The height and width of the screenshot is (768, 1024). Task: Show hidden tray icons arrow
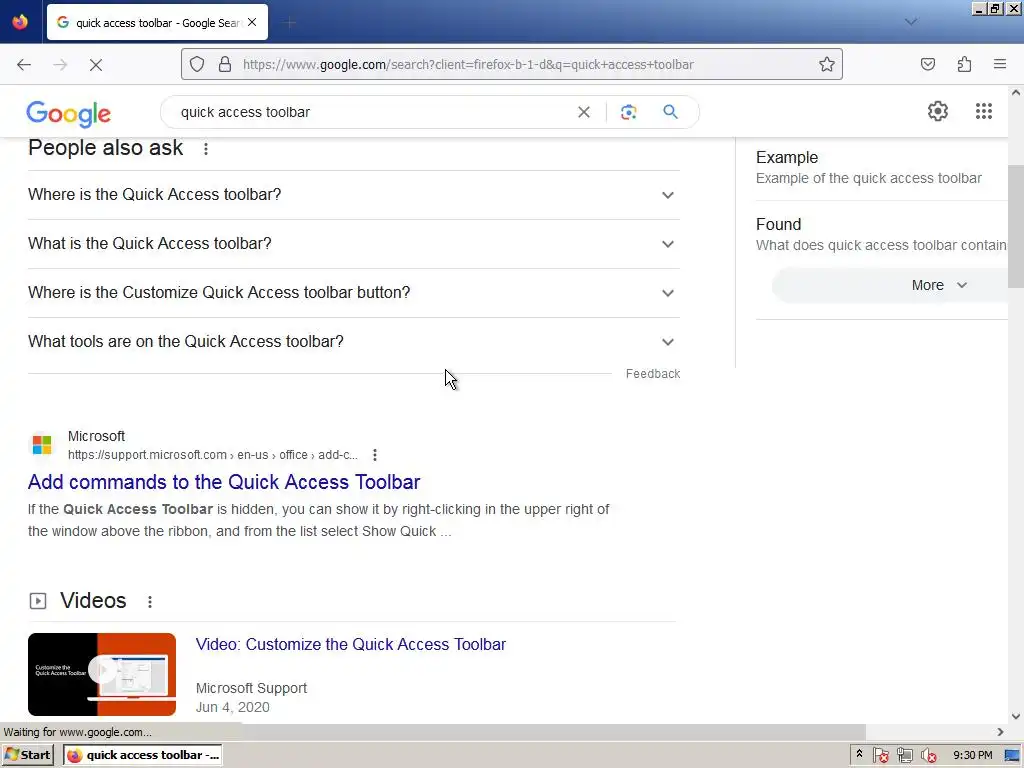pos(859,754)
